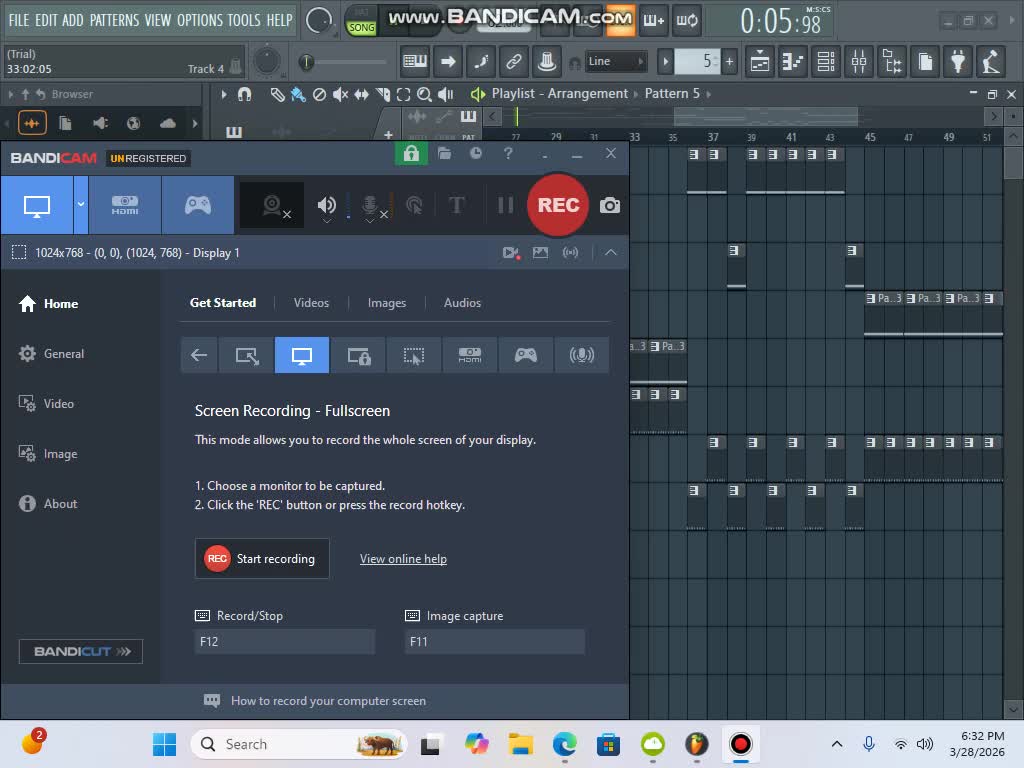Toggle the orange transport button under the Bandicam watermark

click(x=620, y=20)
